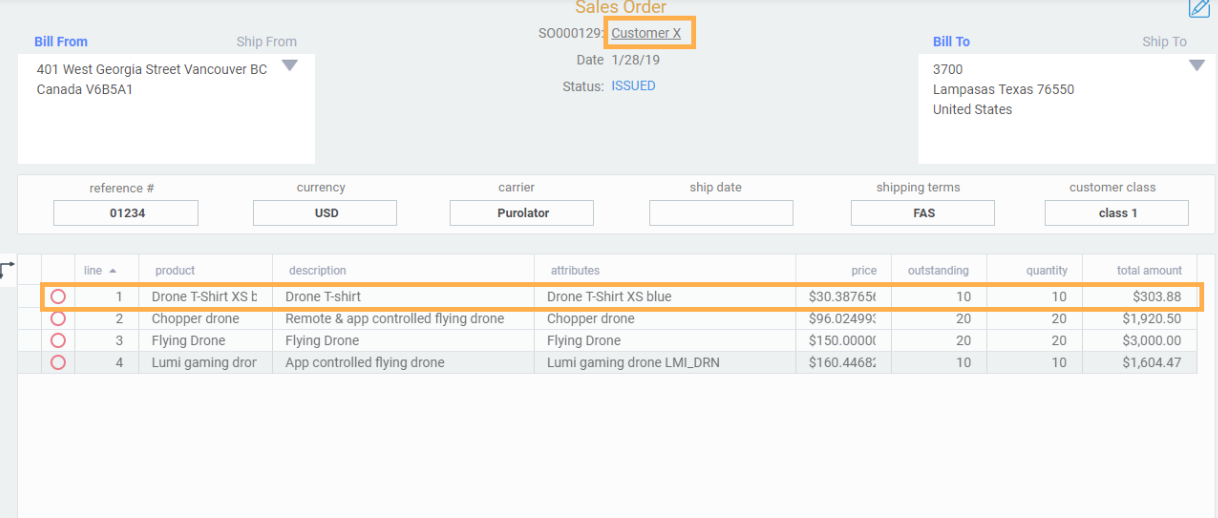The image size is (1218, 518).
Task: Switch to the Ship To tab
Action: point(1164,42)
